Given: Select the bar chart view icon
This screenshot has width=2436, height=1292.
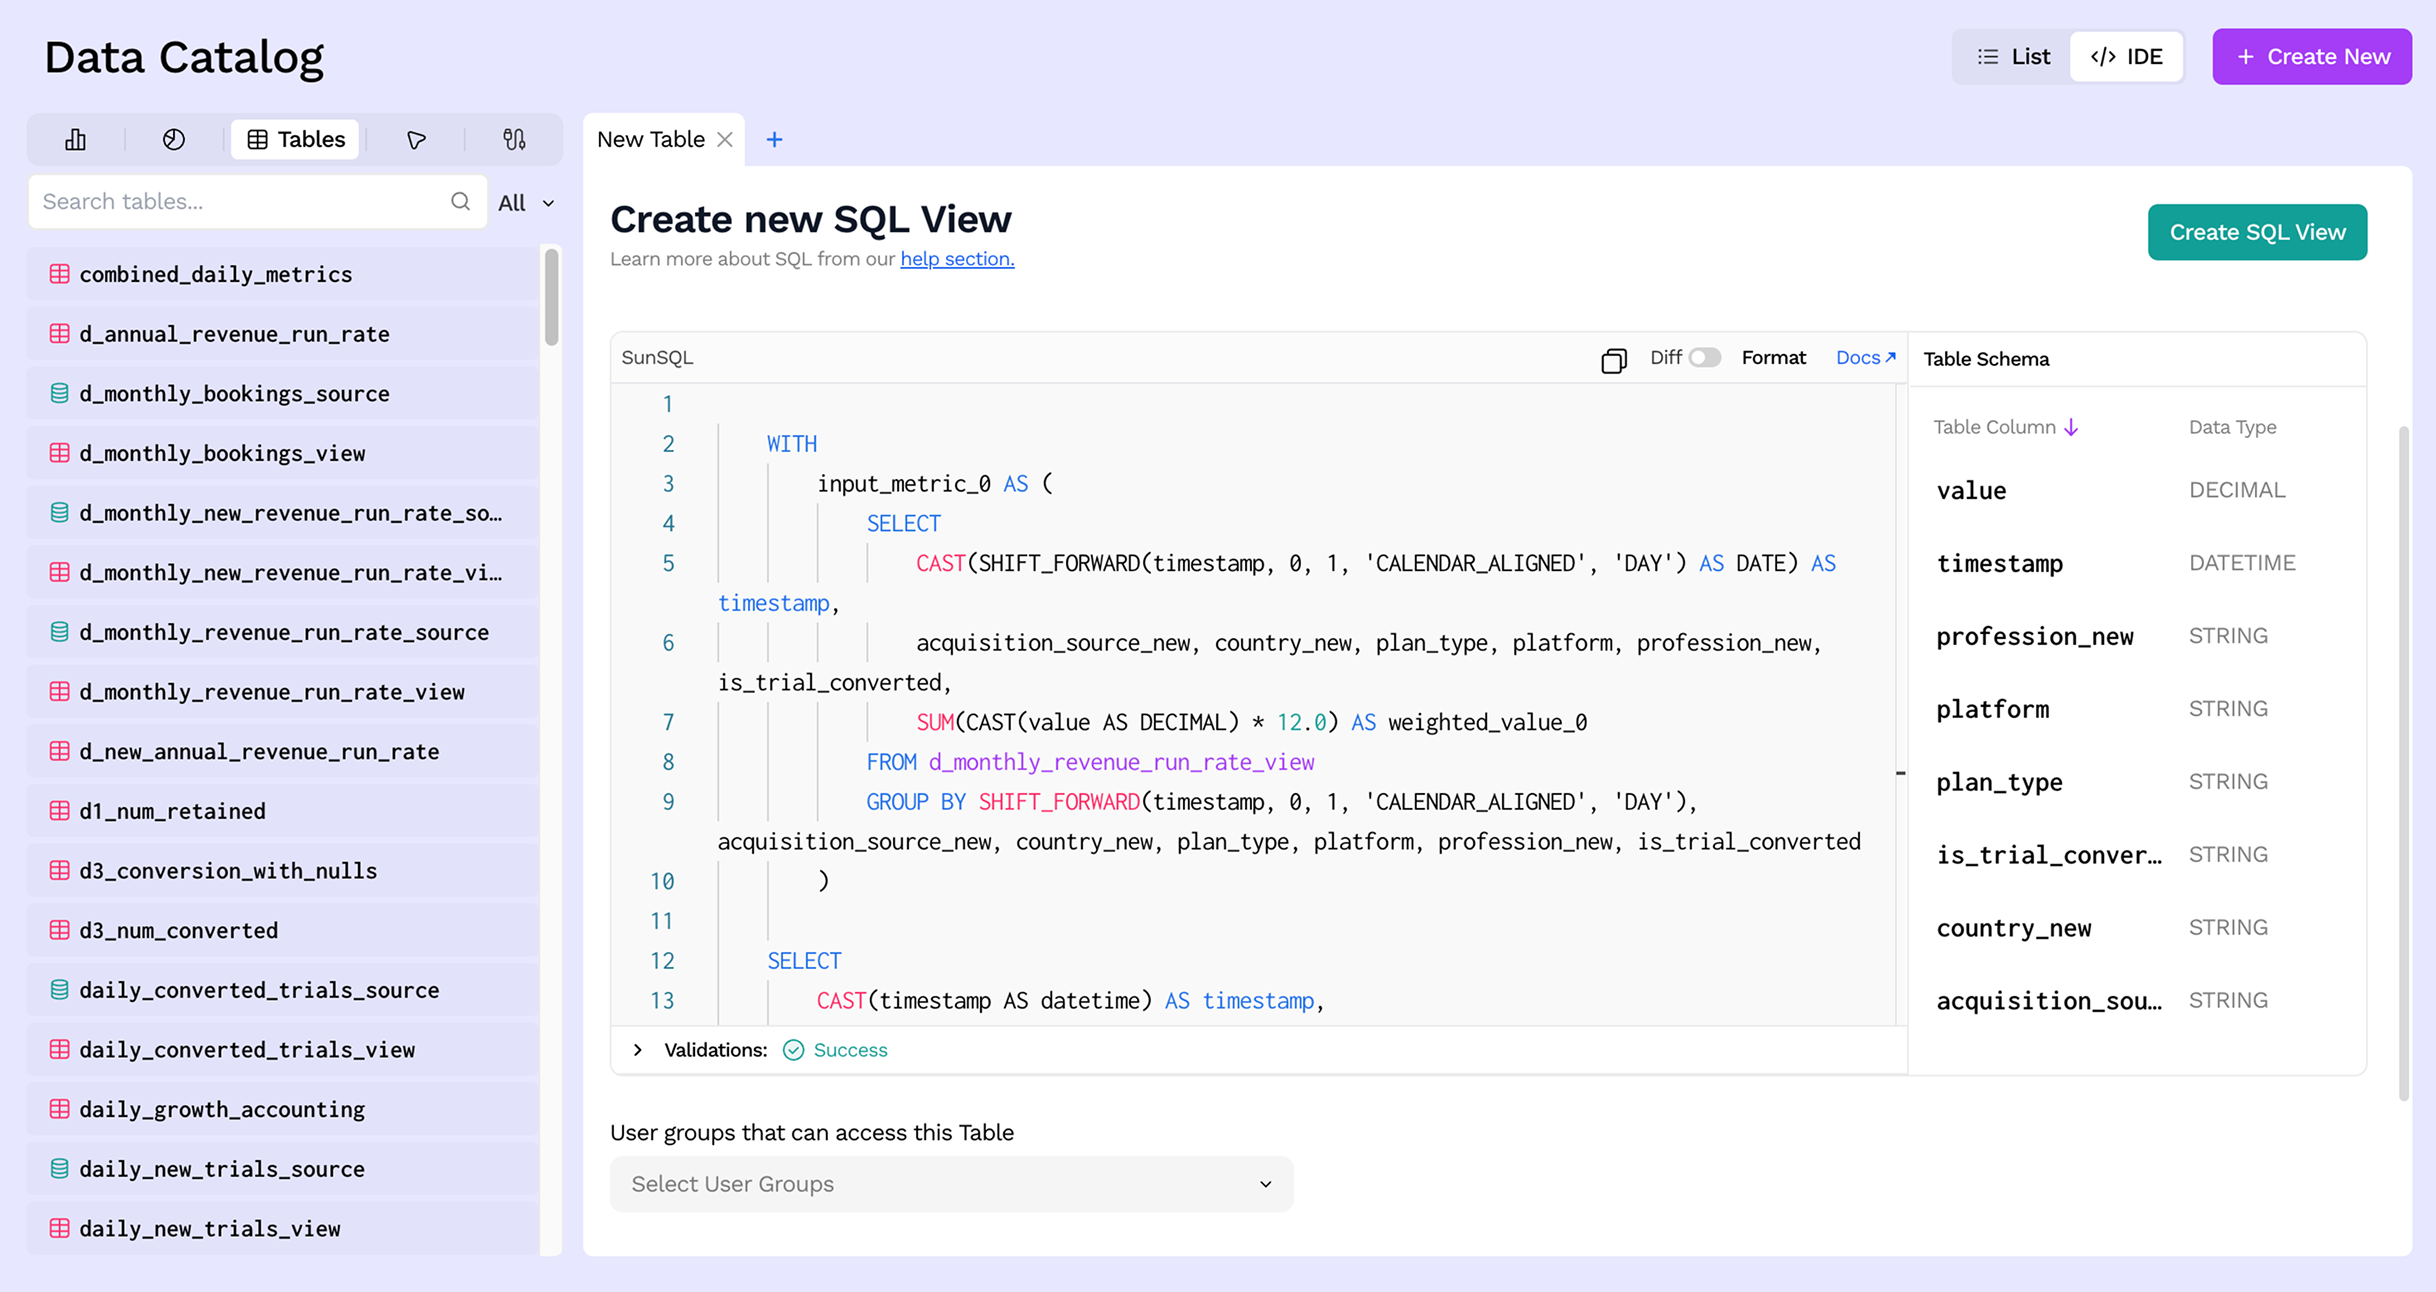Looking at the screenshot, I should 75,139.
